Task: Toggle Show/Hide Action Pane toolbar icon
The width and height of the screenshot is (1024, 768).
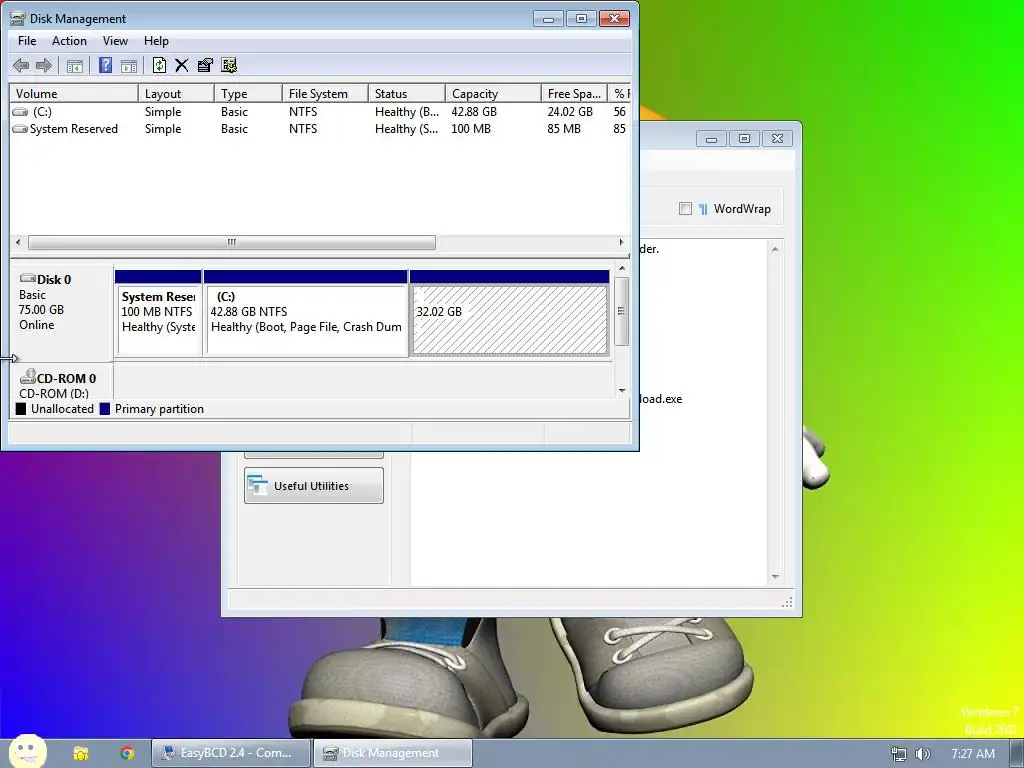Action: click(x=129, y=65)
